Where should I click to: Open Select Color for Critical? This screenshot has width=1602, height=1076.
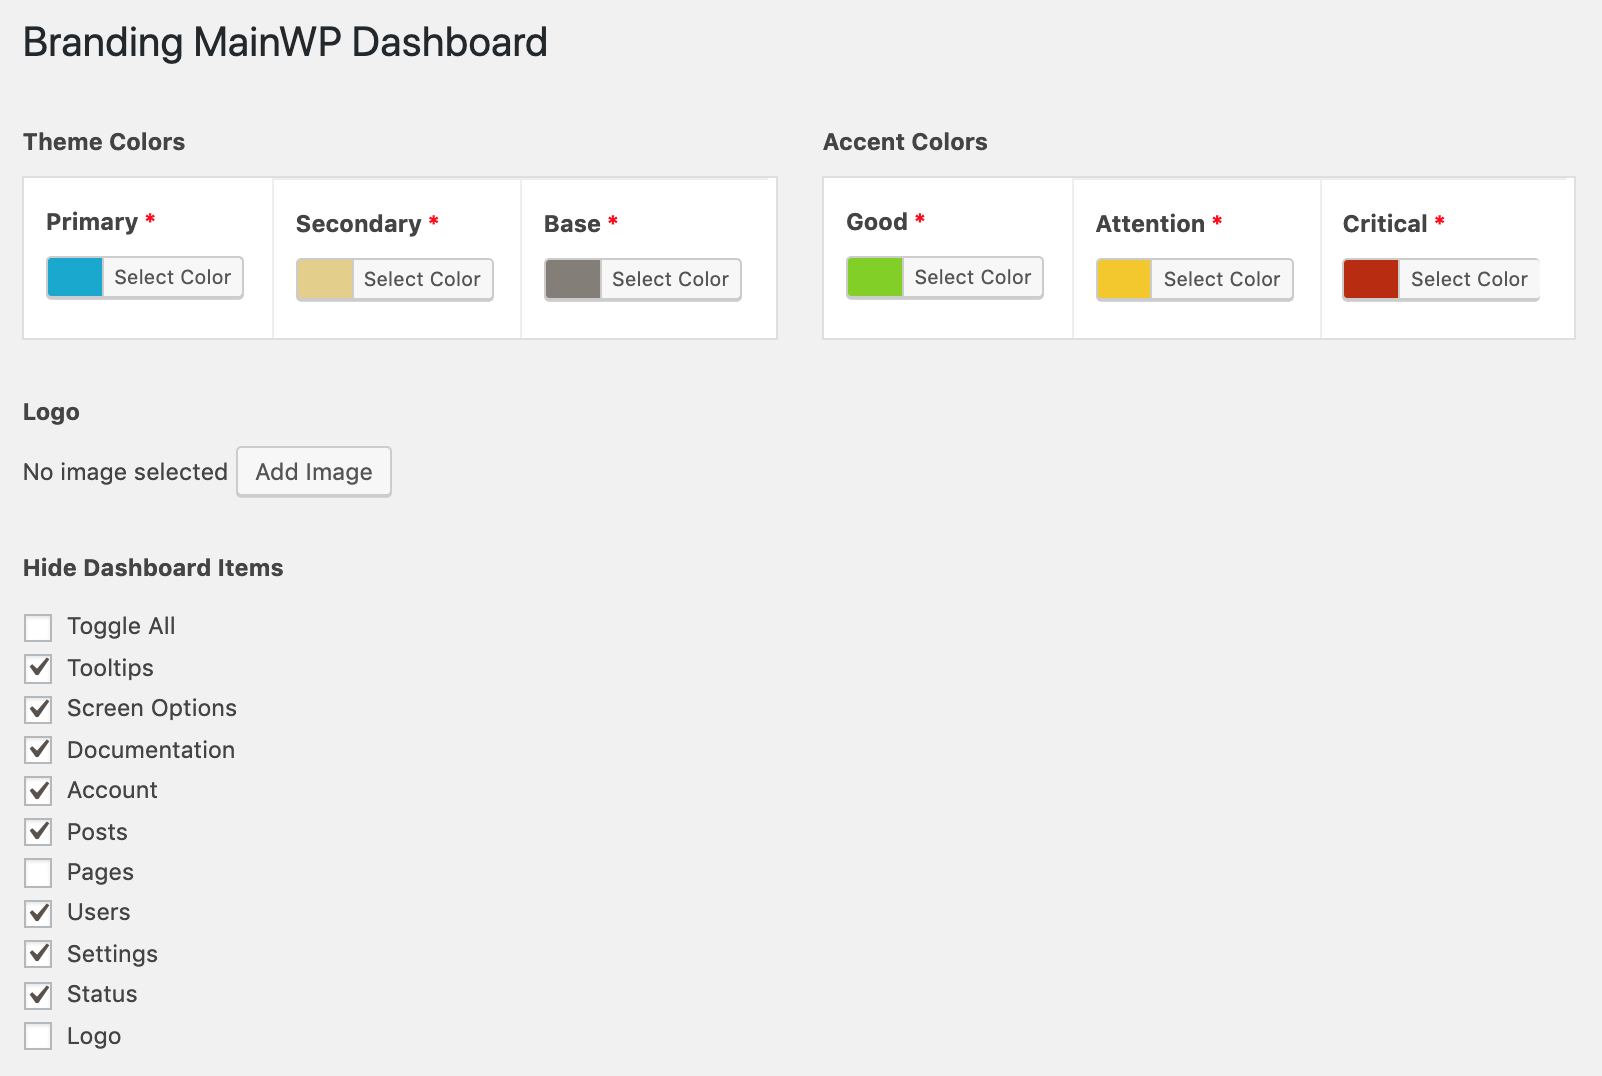pos(1468,279)
